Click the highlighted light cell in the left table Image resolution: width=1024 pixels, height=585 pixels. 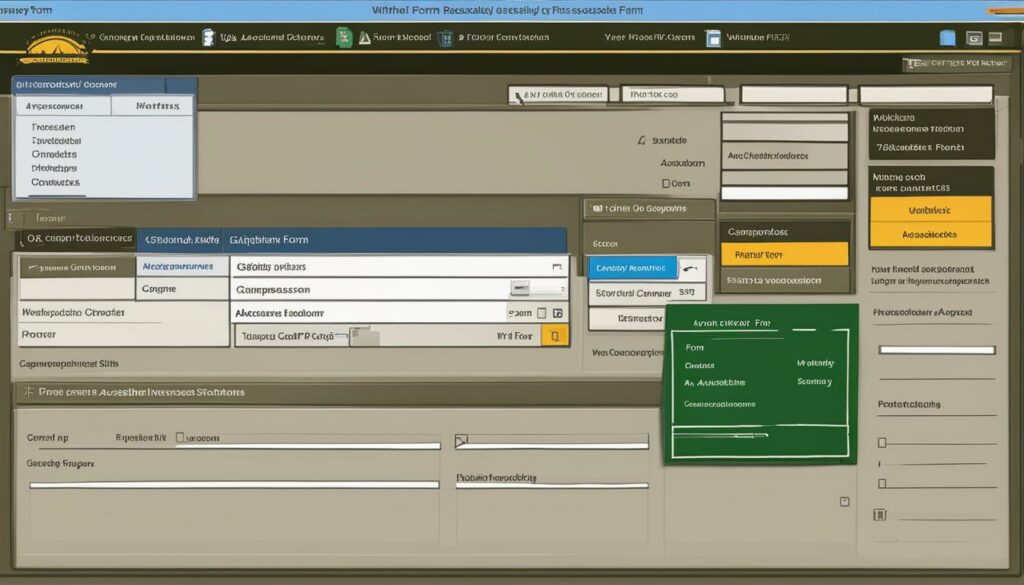click(x=182, y=266)
